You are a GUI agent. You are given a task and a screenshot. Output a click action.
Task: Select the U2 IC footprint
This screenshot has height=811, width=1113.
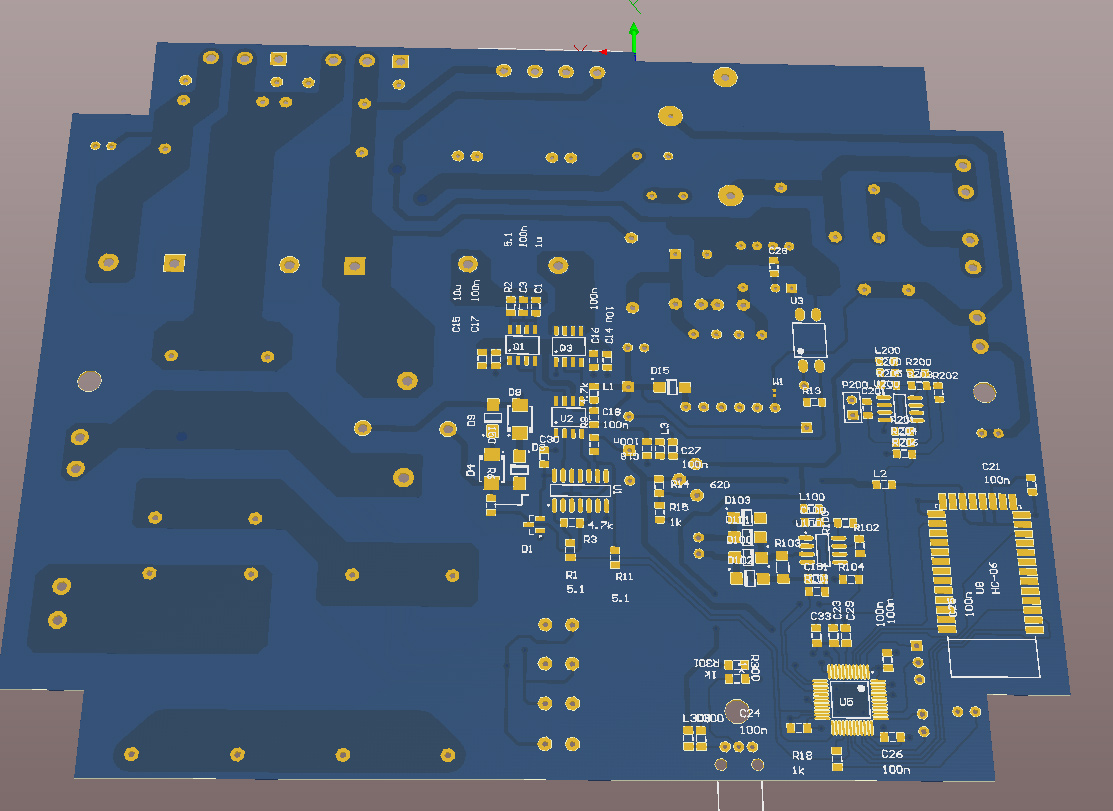(x=570, y=418)
